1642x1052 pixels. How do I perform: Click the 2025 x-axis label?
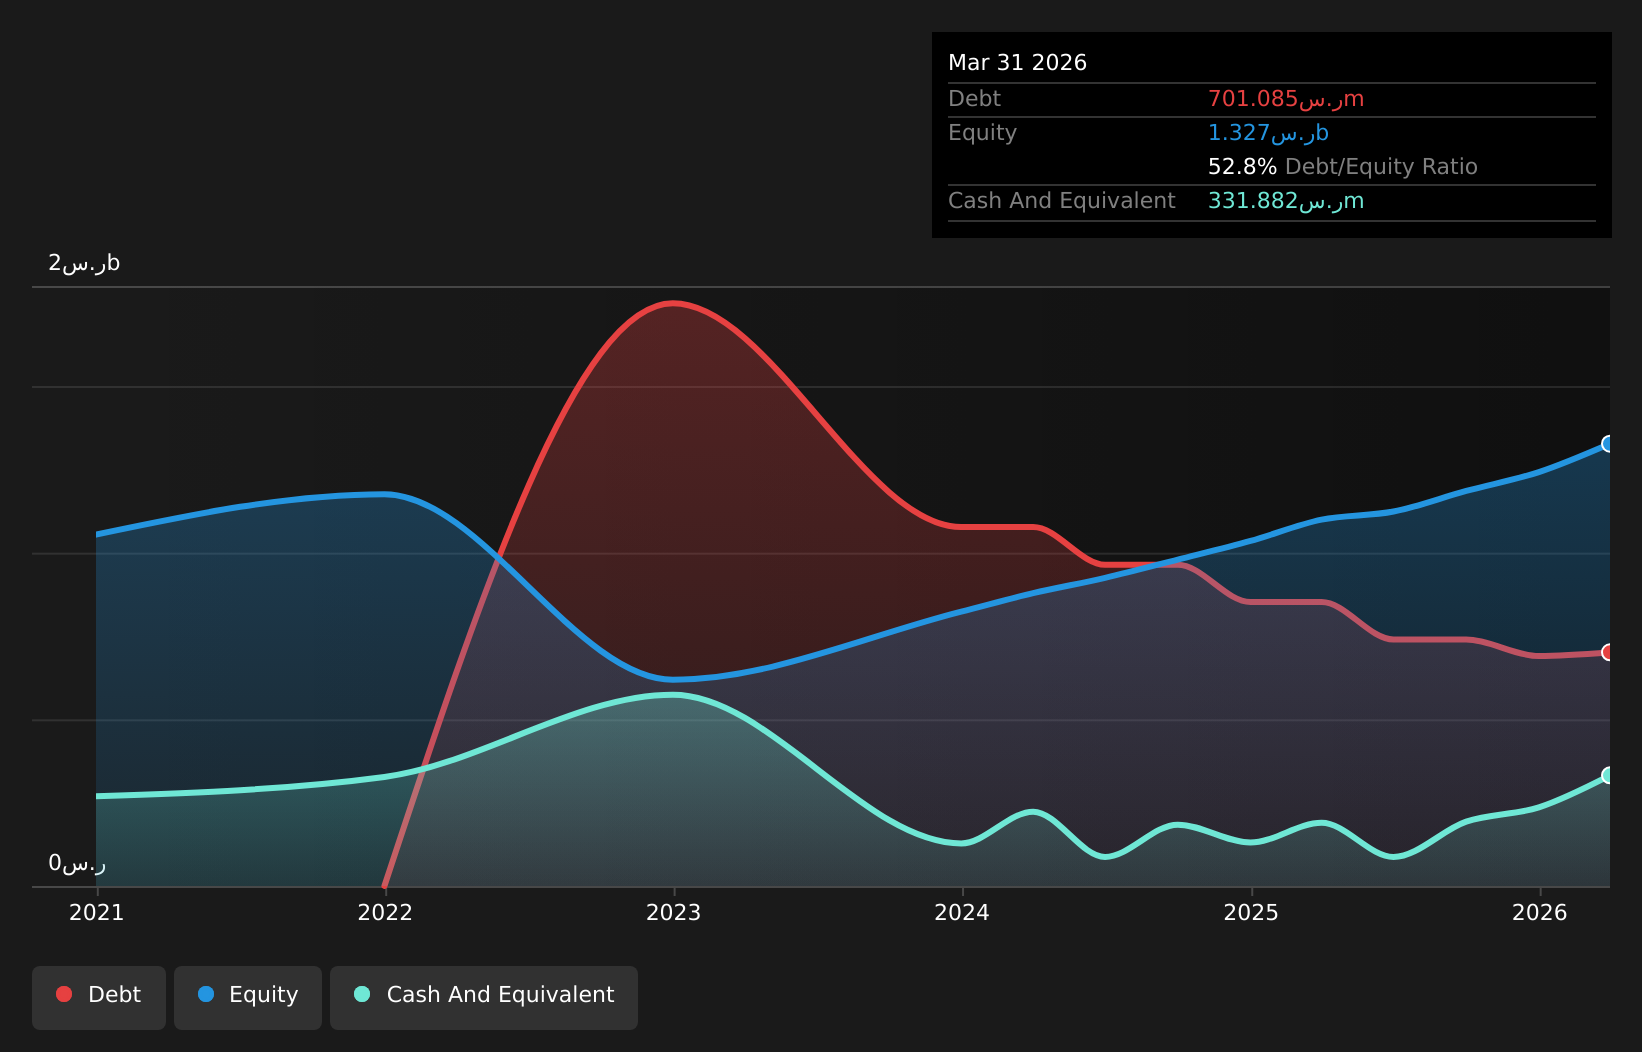coord(1251,912)
